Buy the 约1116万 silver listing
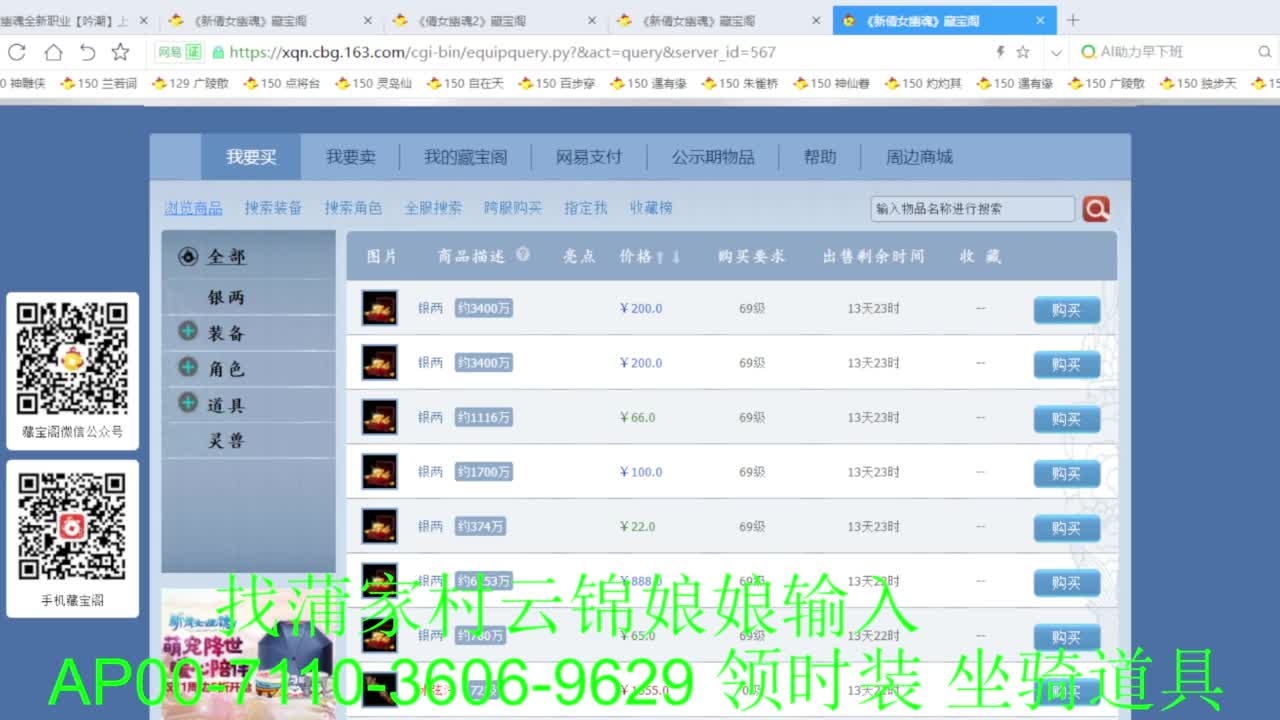 [x=1066, y=419]
